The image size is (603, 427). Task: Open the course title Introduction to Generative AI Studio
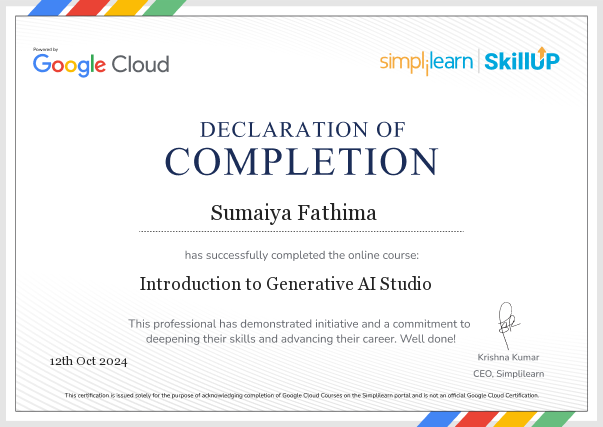286,283
